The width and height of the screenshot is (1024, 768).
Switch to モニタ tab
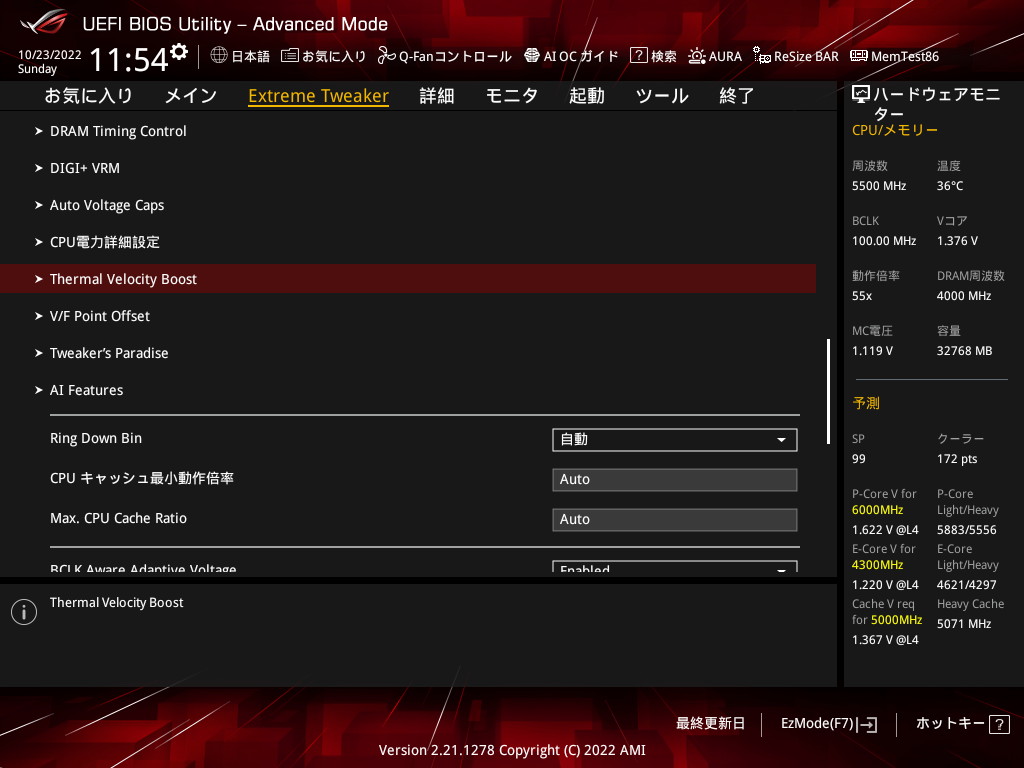click(x=511, y=96)
